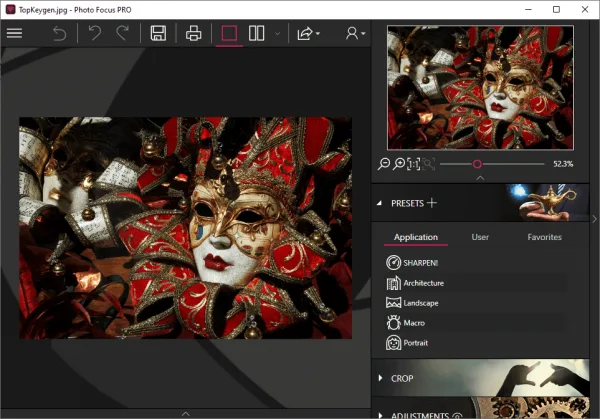Viewport: 600px width, 419px height.
Task: Collapse the PRESETS section triangle
Action: (379, 203)
